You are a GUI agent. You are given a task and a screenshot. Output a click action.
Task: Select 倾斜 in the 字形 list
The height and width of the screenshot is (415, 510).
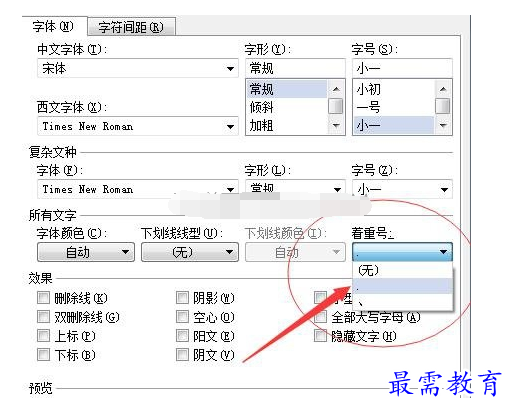point(287,107)
